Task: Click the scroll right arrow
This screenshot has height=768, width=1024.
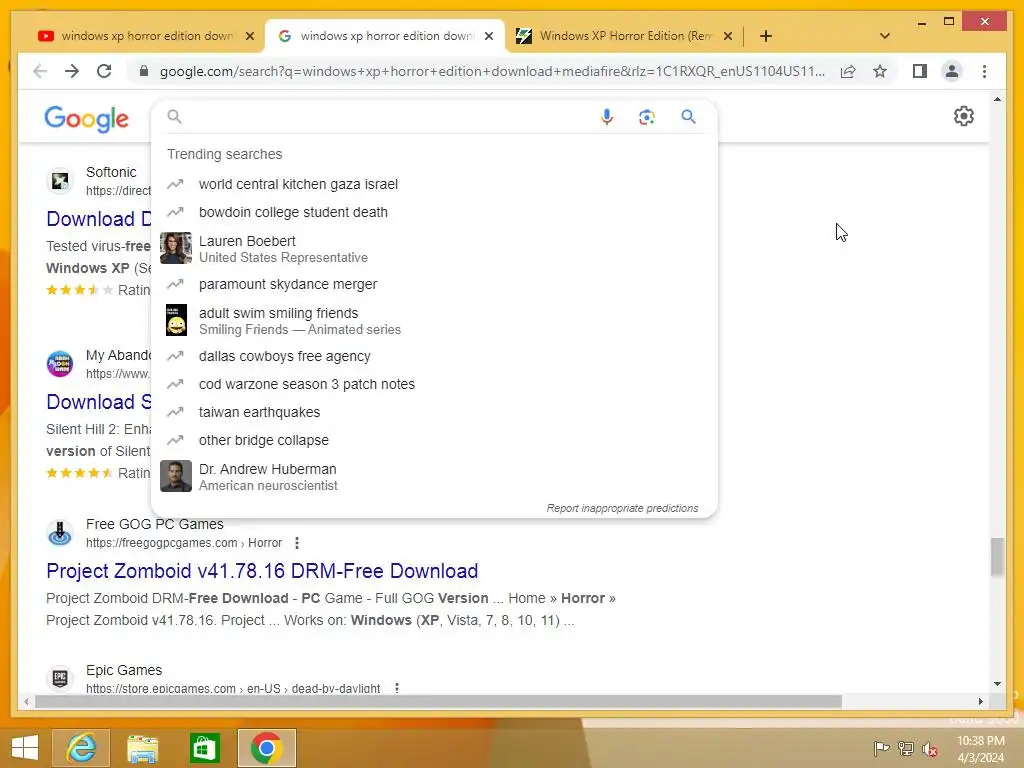Action: [980, 701]
